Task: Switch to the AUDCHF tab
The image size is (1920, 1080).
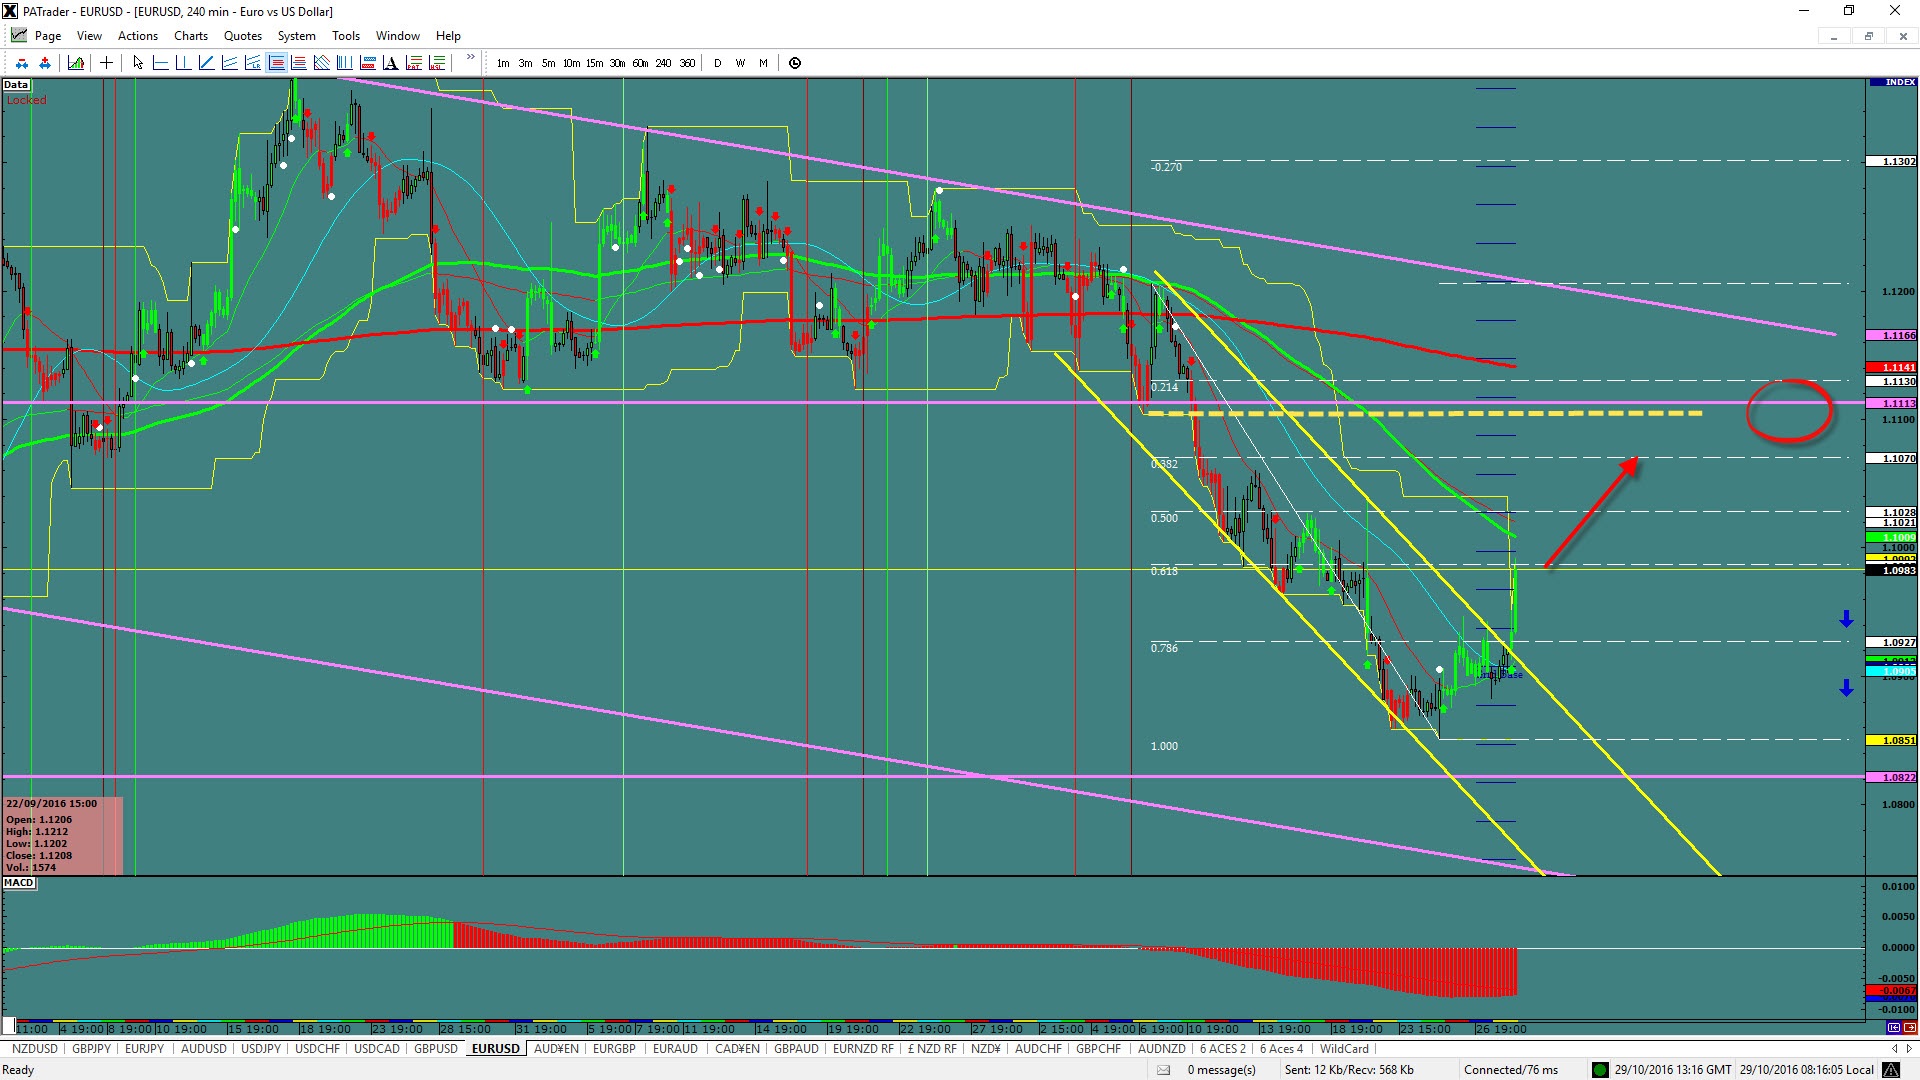Action: (x=1038, y=1048)
